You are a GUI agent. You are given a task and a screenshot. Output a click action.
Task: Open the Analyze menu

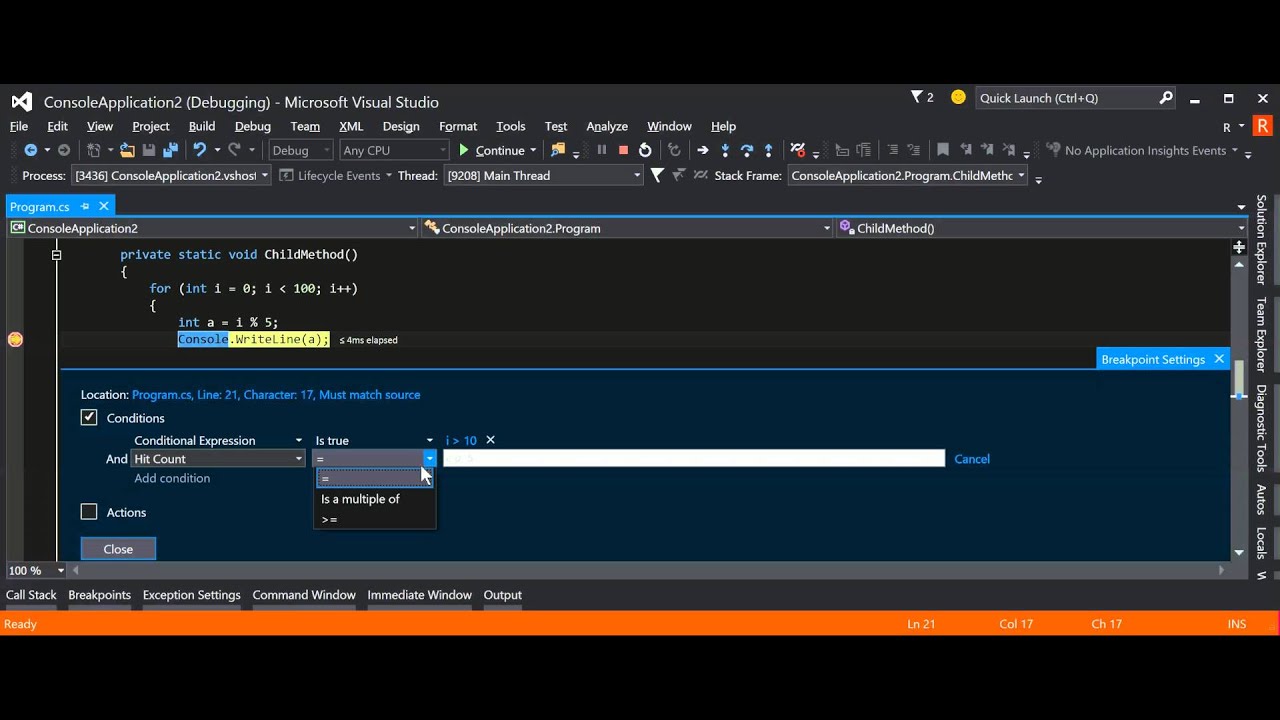pyautogui.click(x=607, y=126)
